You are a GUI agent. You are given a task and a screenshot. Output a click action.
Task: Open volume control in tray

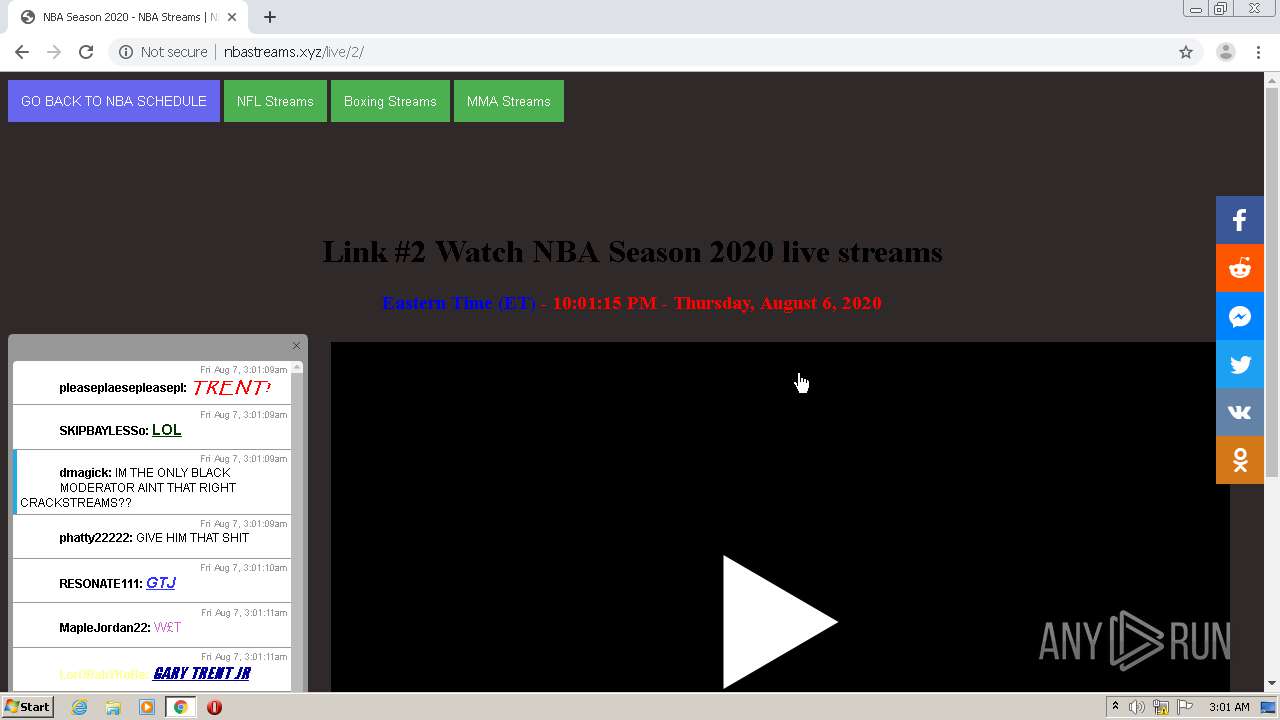pos(1137,707)
